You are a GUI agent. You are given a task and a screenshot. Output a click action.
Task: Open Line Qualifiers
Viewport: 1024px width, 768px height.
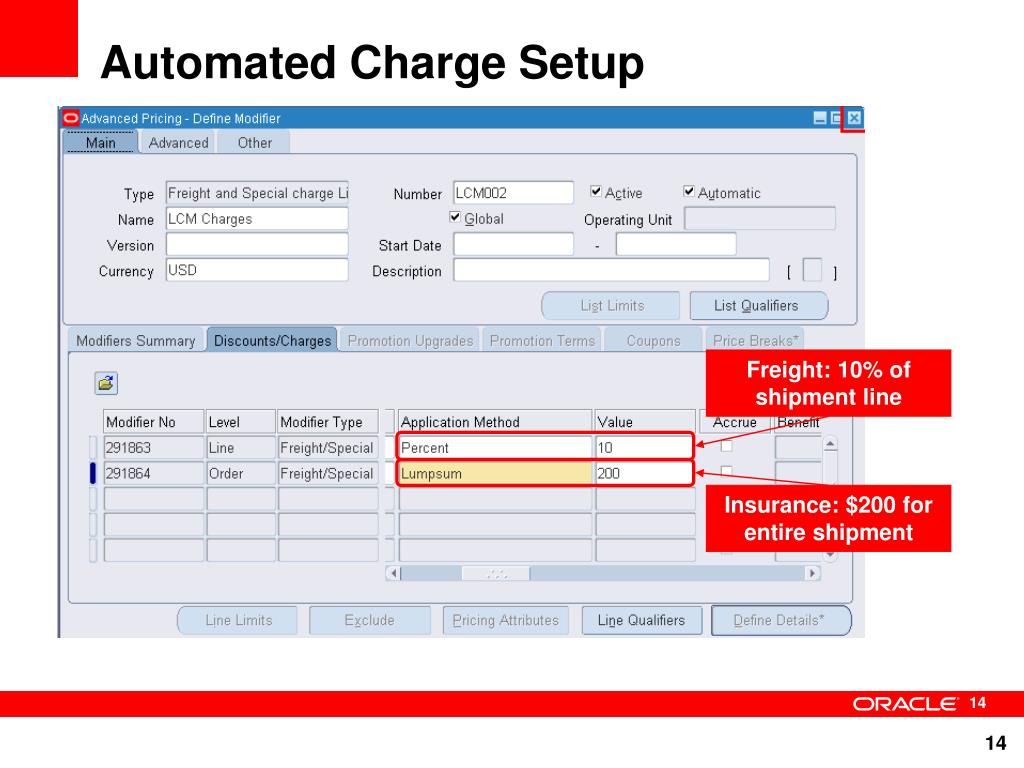pyautogui.click(x=641, y=620)
